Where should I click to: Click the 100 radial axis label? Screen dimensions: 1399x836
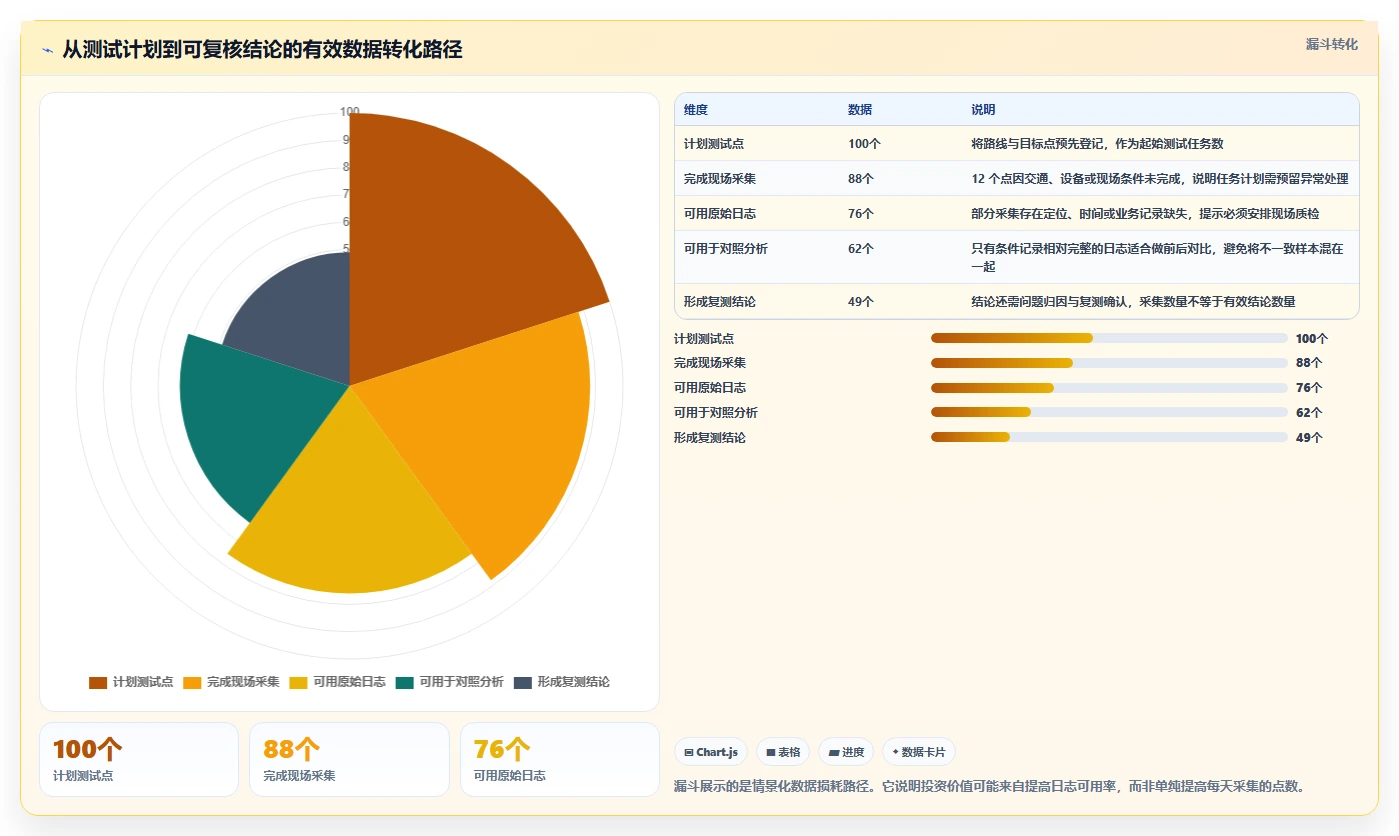pyautogui.click(x=350, y=112)
